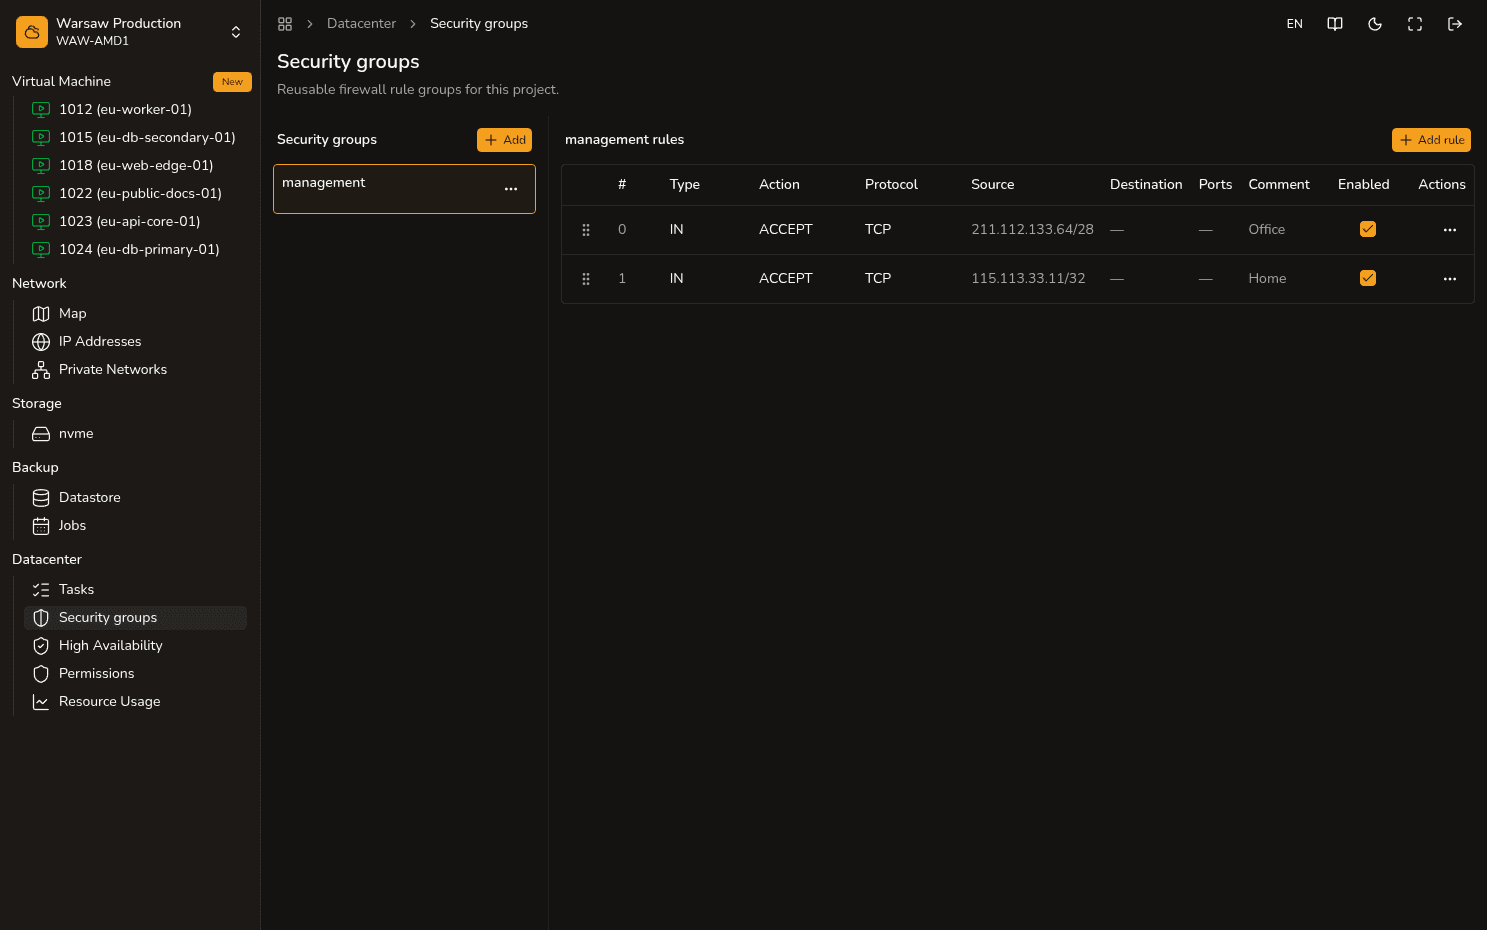Click the orange cloud project logo
Image resolution: width=1487 pixels, height=930 pixels.
[32, 32]
